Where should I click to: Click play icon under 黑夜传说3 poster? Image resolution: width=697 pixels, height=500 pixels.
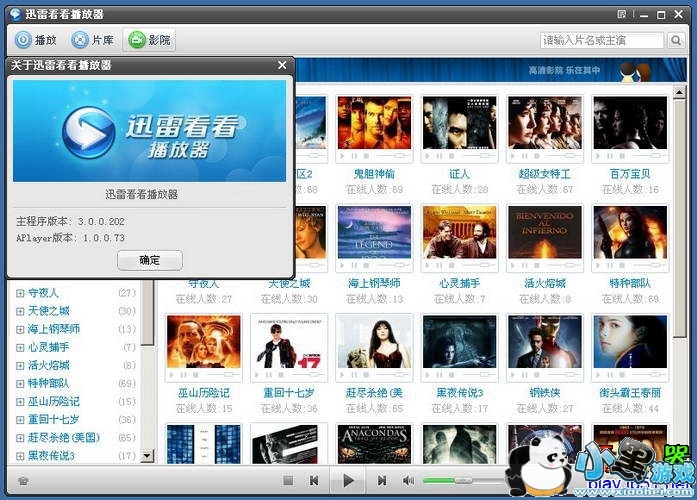click(x=427, y=375)
